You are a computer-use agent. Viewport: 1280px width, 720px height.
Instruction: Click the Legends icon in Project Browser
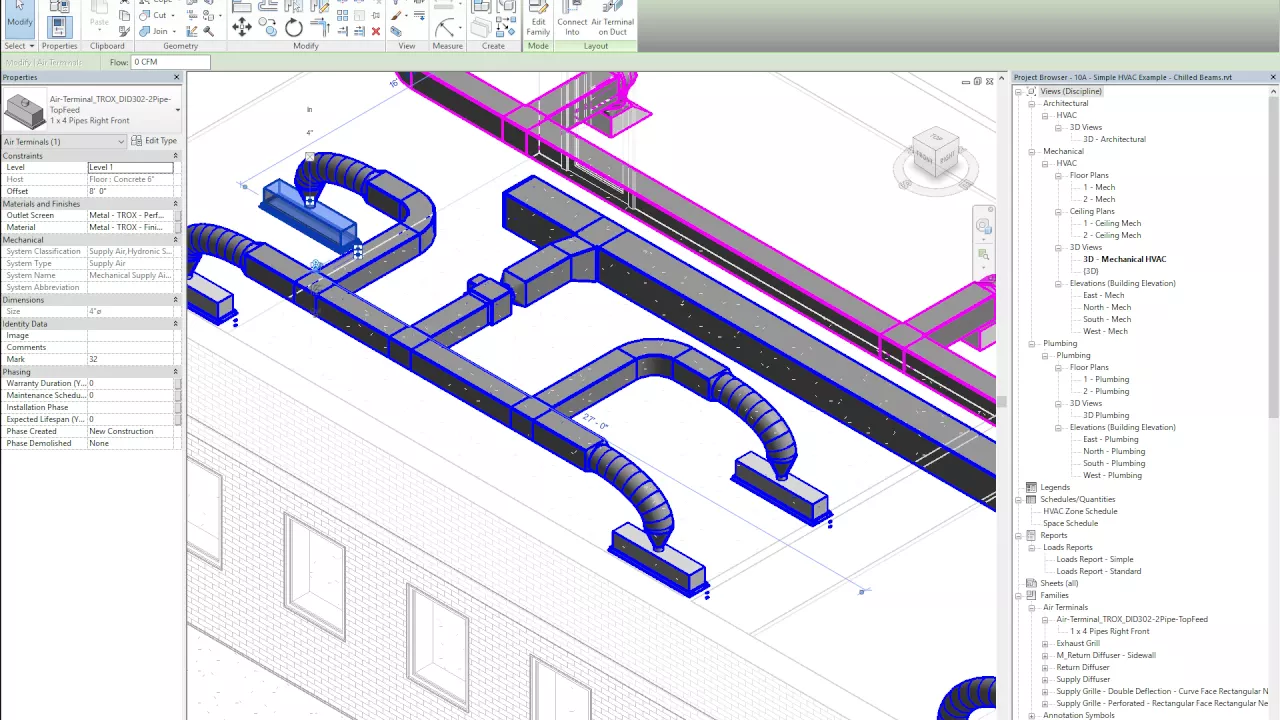click(x=1031, y=487)
